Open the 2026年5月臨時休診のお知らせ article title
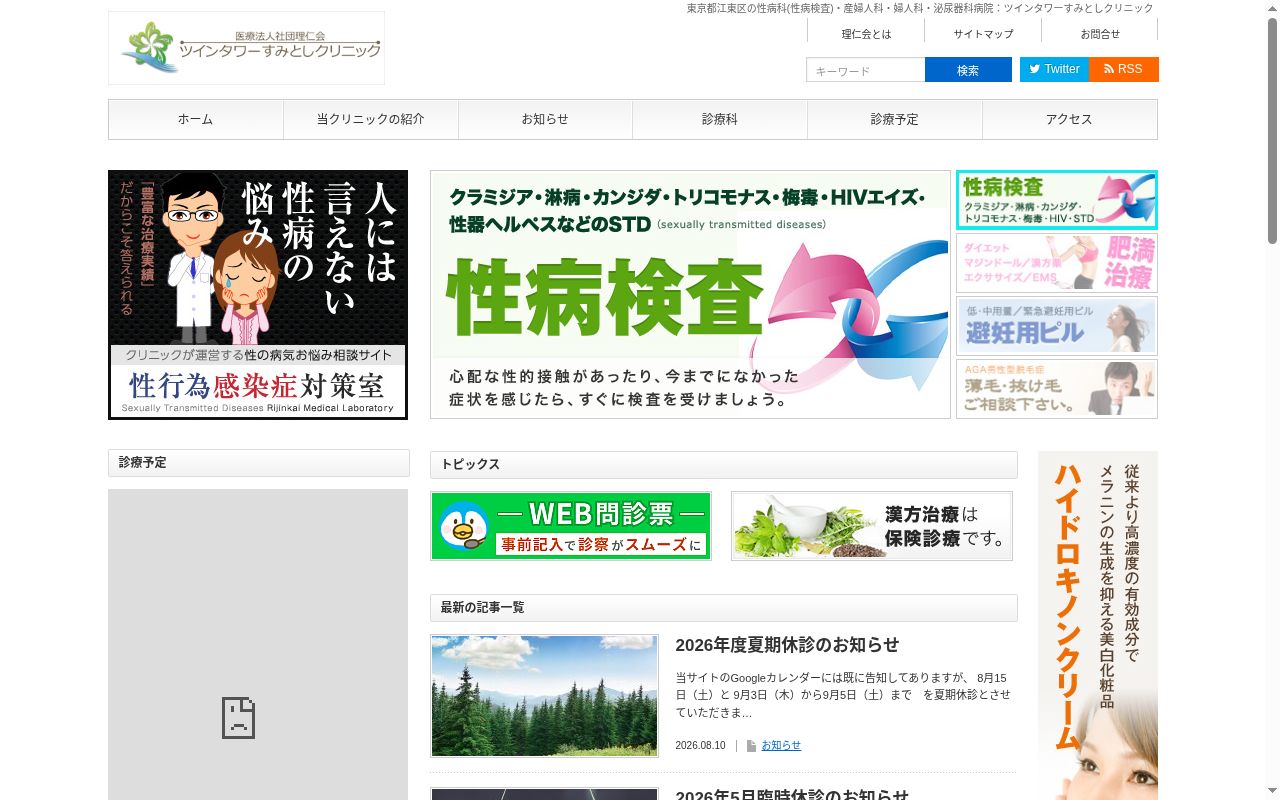Image resolution: width=1280 pixels, height=800 pixels. pos(792,795)
